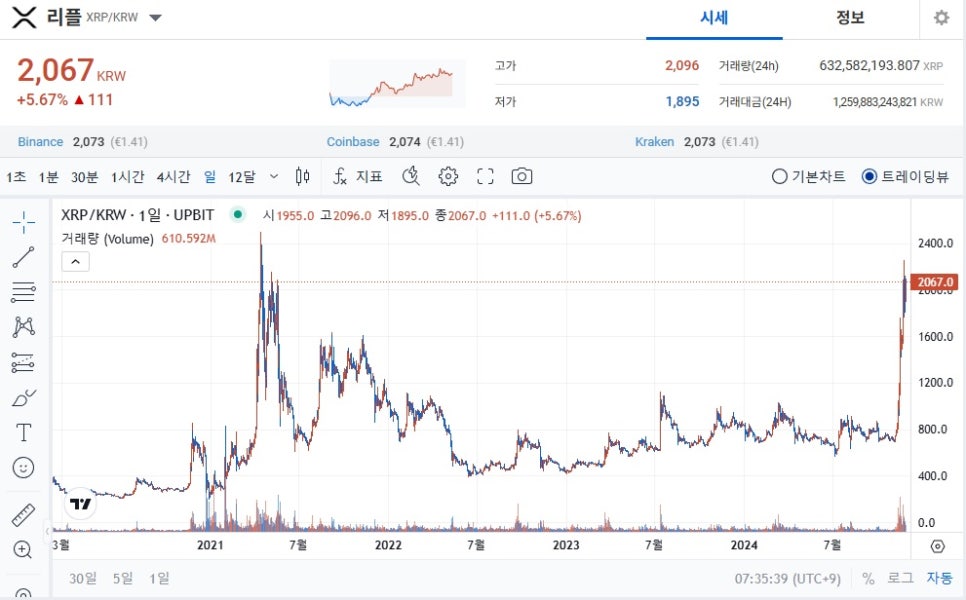The width and height of the screenshot is (966, 600).
Task: Switch to the 시세 tab
Action: (714, 18)
